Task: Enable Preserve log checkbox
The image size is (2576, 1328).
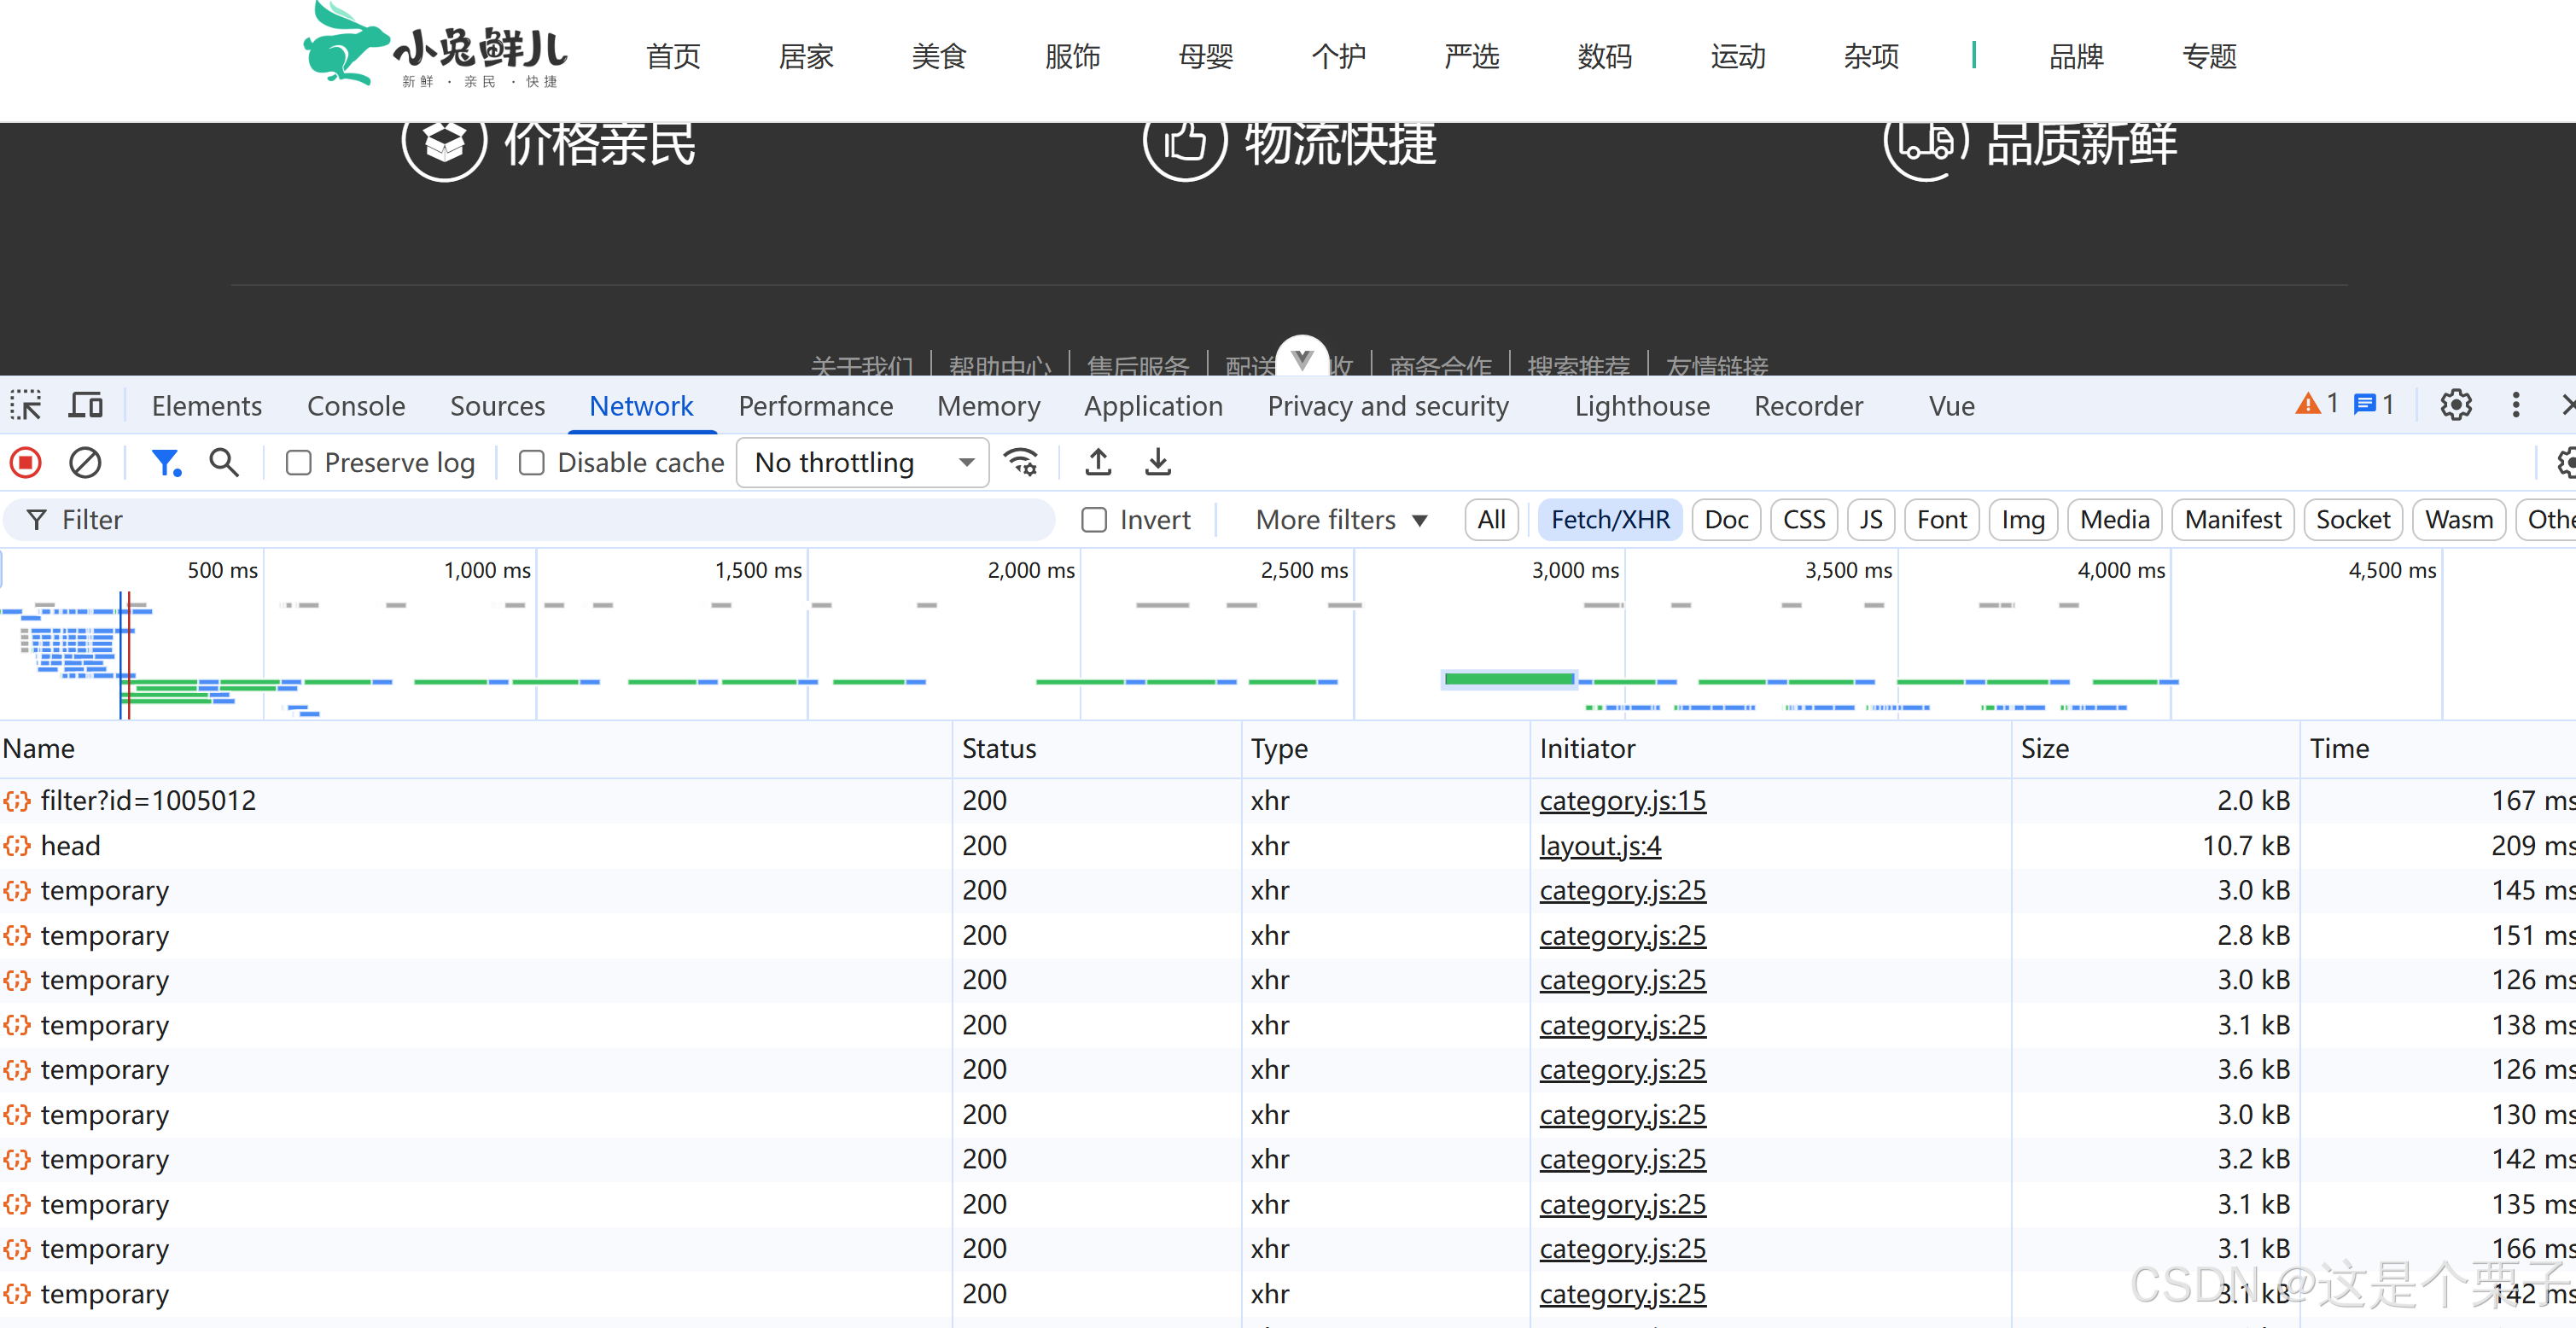Action: [299, 462]
